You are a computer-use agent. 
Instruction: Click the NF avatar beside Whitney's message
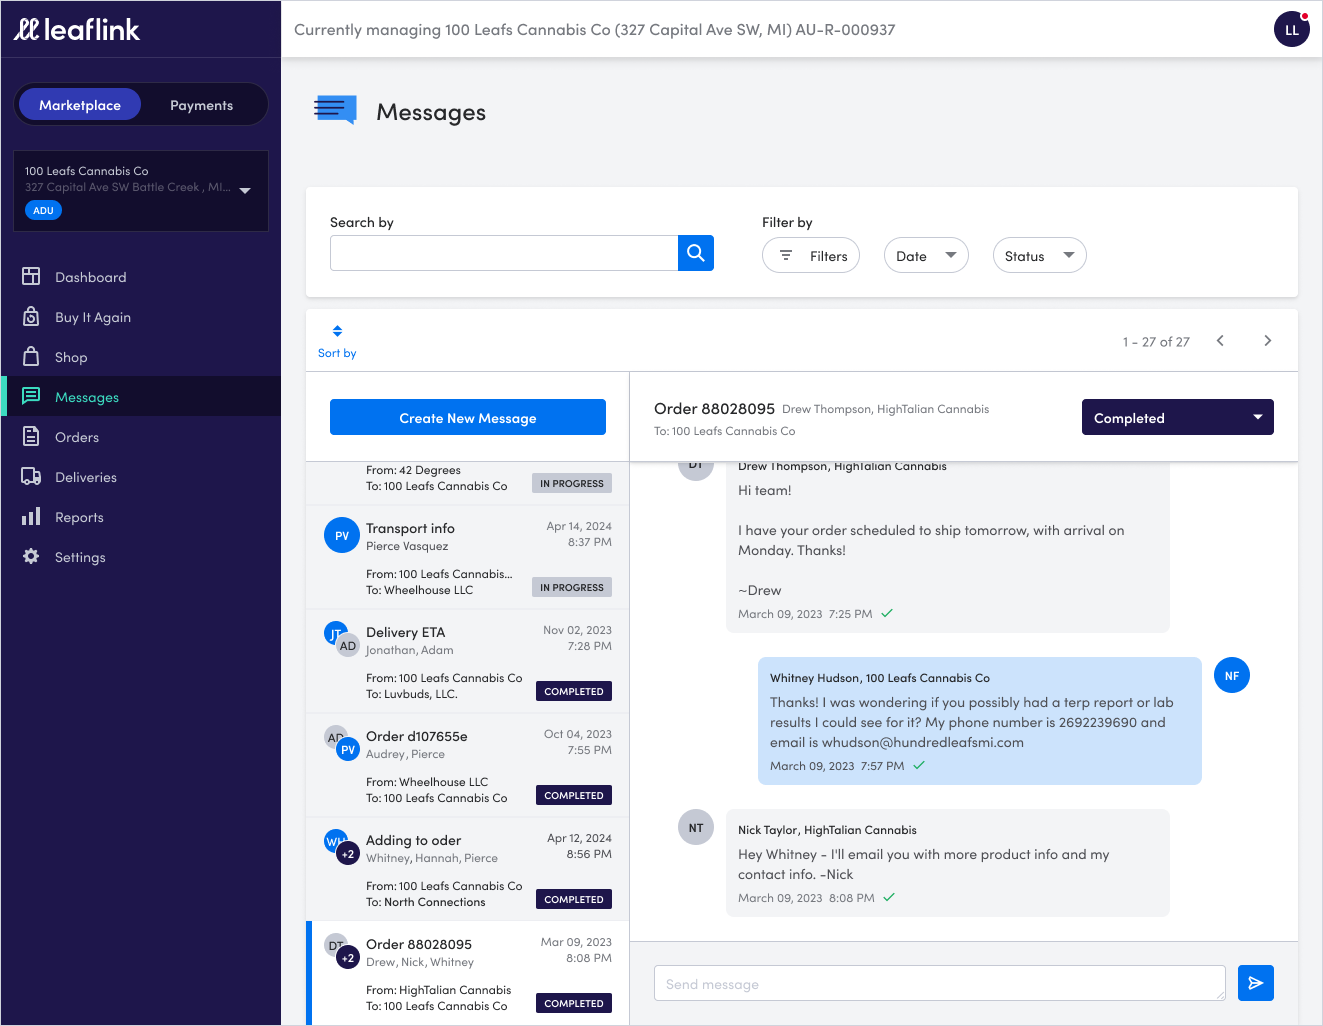1232,675
